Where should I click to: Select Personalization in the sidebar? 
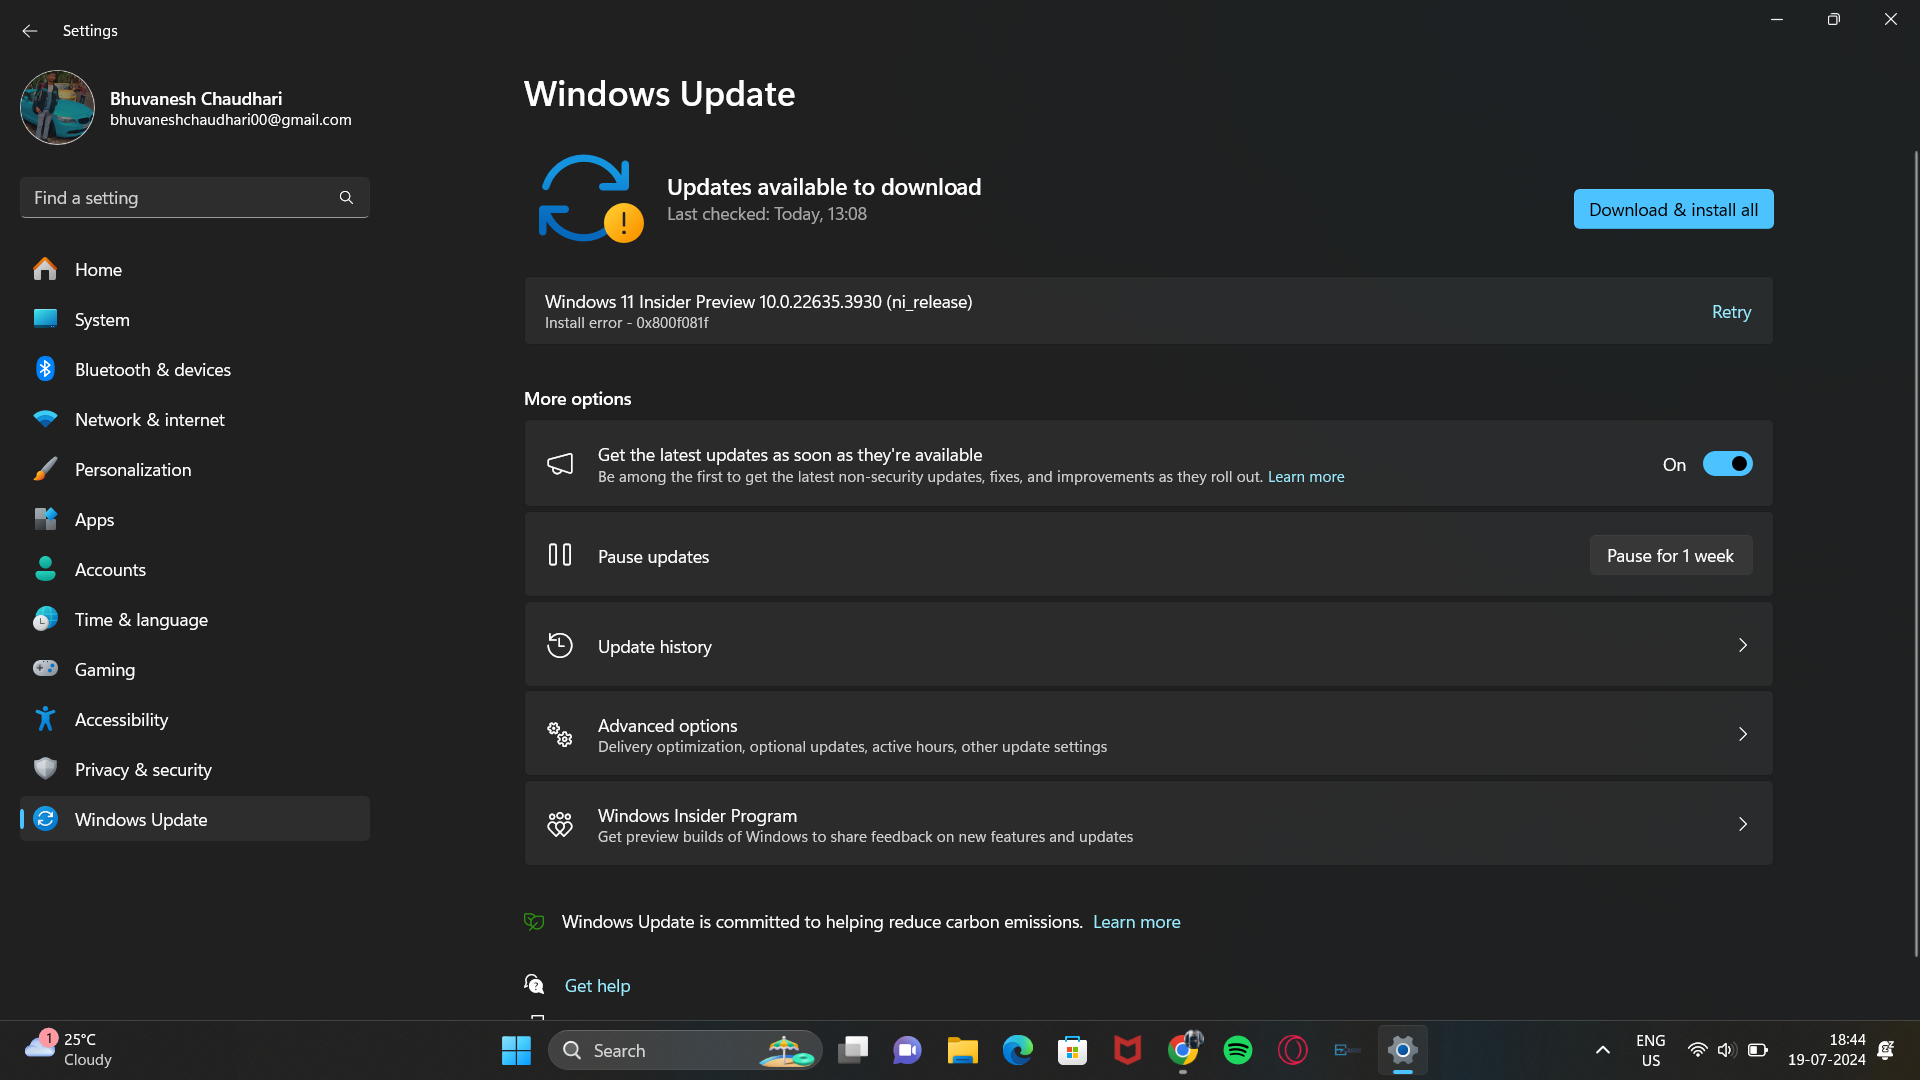[x=133, y=470]
